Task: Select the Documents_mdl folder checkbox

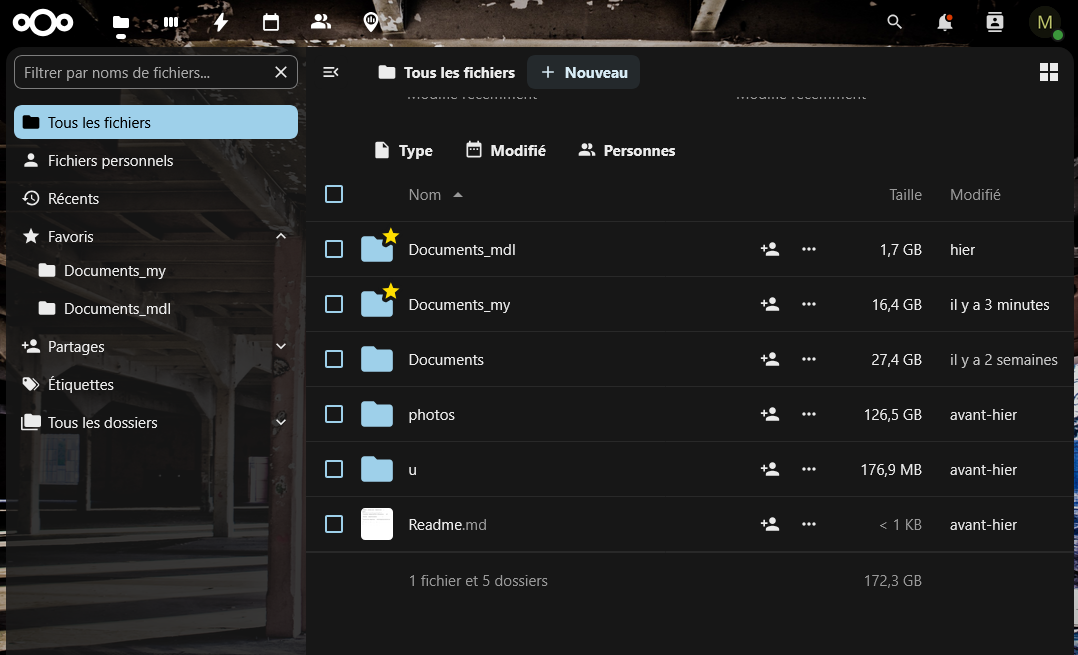Action: coord(334,249)
